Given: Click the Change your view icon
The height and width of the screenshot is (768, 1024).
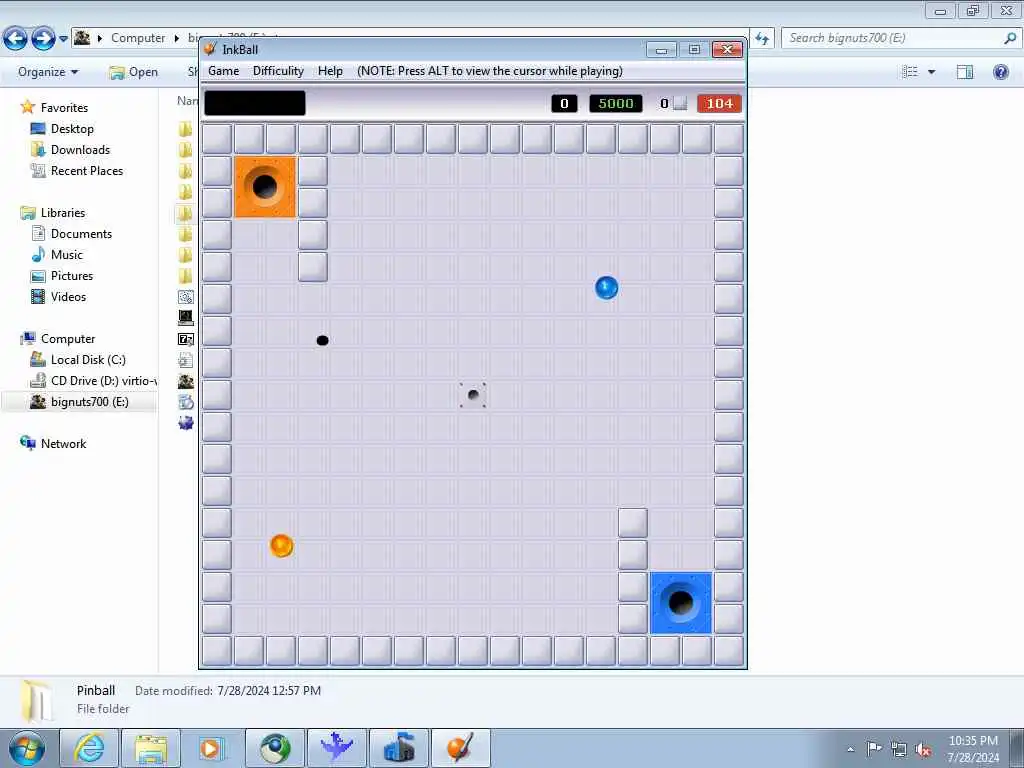Looking at the screenshot, I should coord(909,72).
